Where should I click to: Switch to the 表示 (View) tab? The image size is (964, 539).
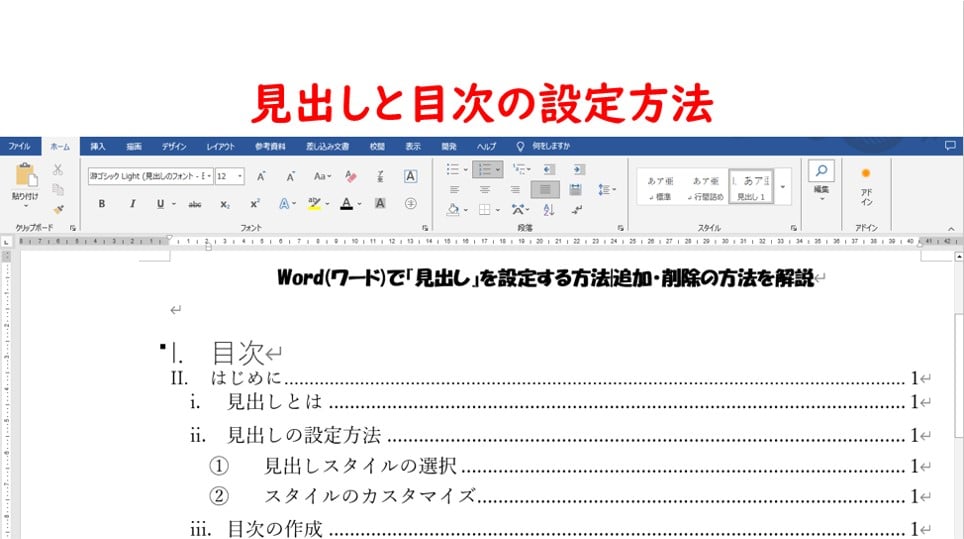[x=413, y=146]
